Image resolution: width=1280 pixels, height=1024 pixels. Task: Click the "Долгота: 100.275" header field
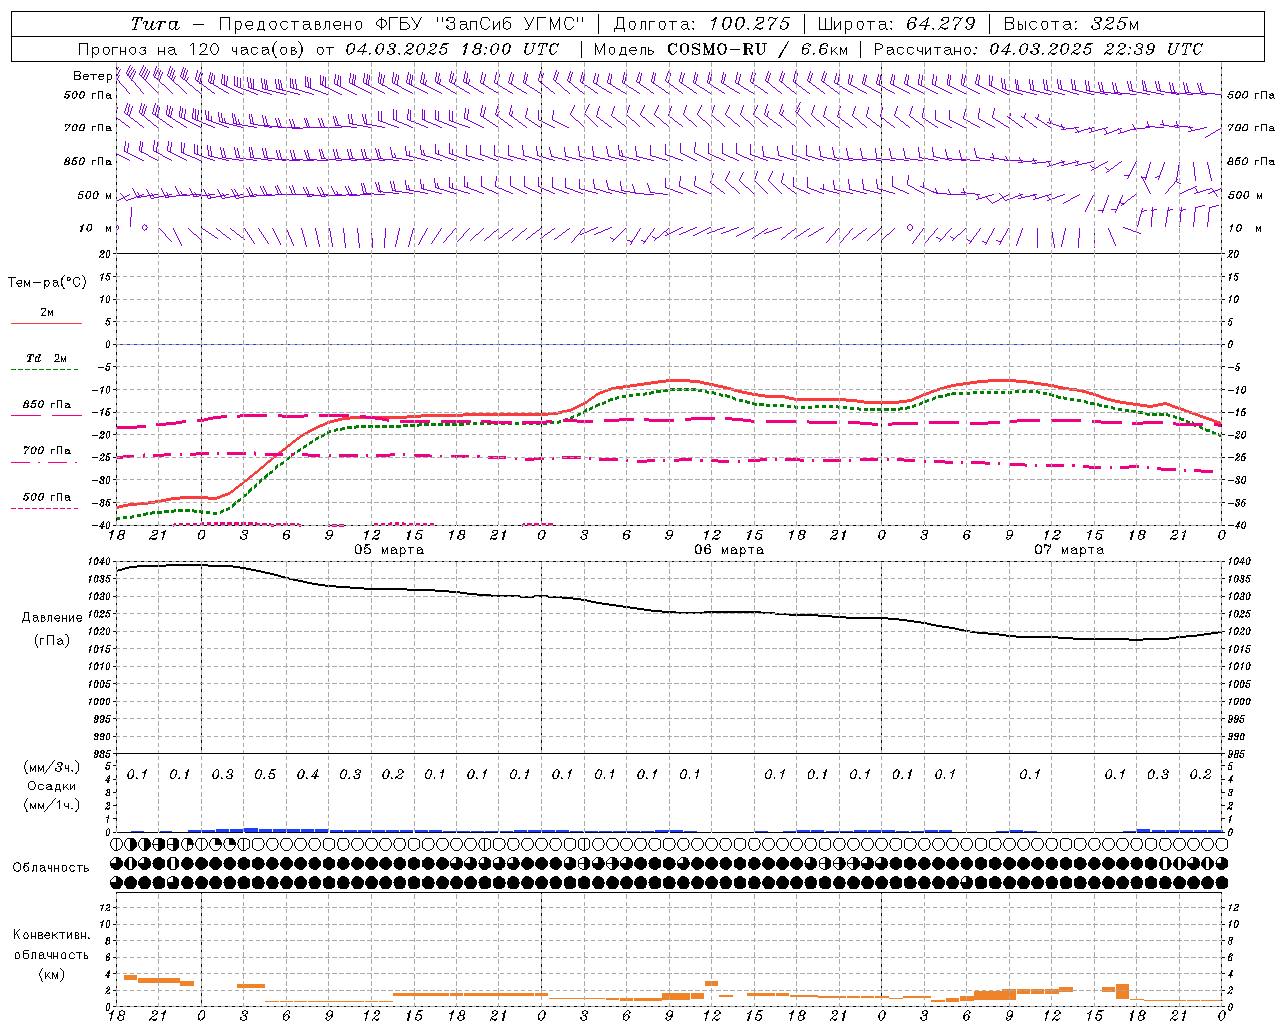click(701, 24)
